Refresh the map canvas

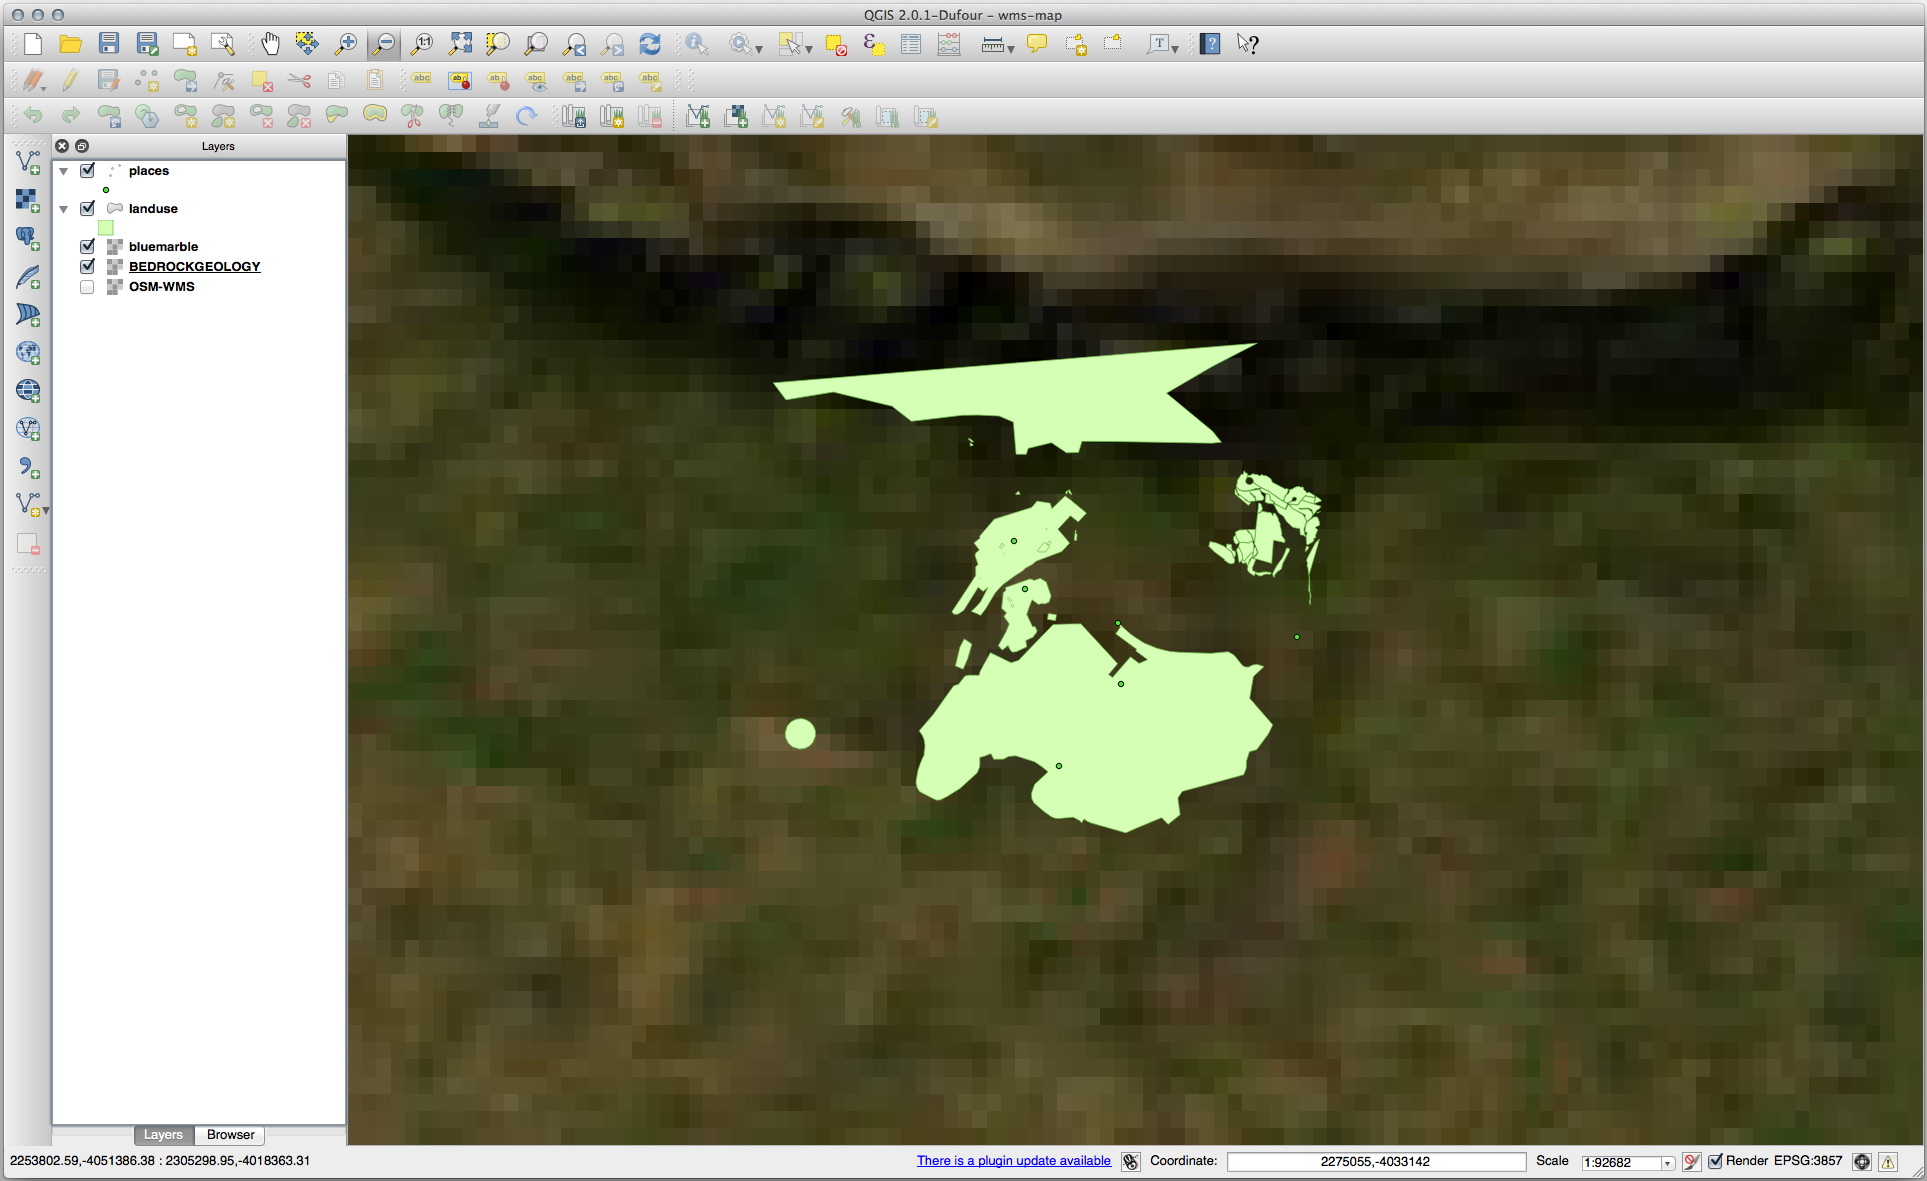click(x=649, y=43)
